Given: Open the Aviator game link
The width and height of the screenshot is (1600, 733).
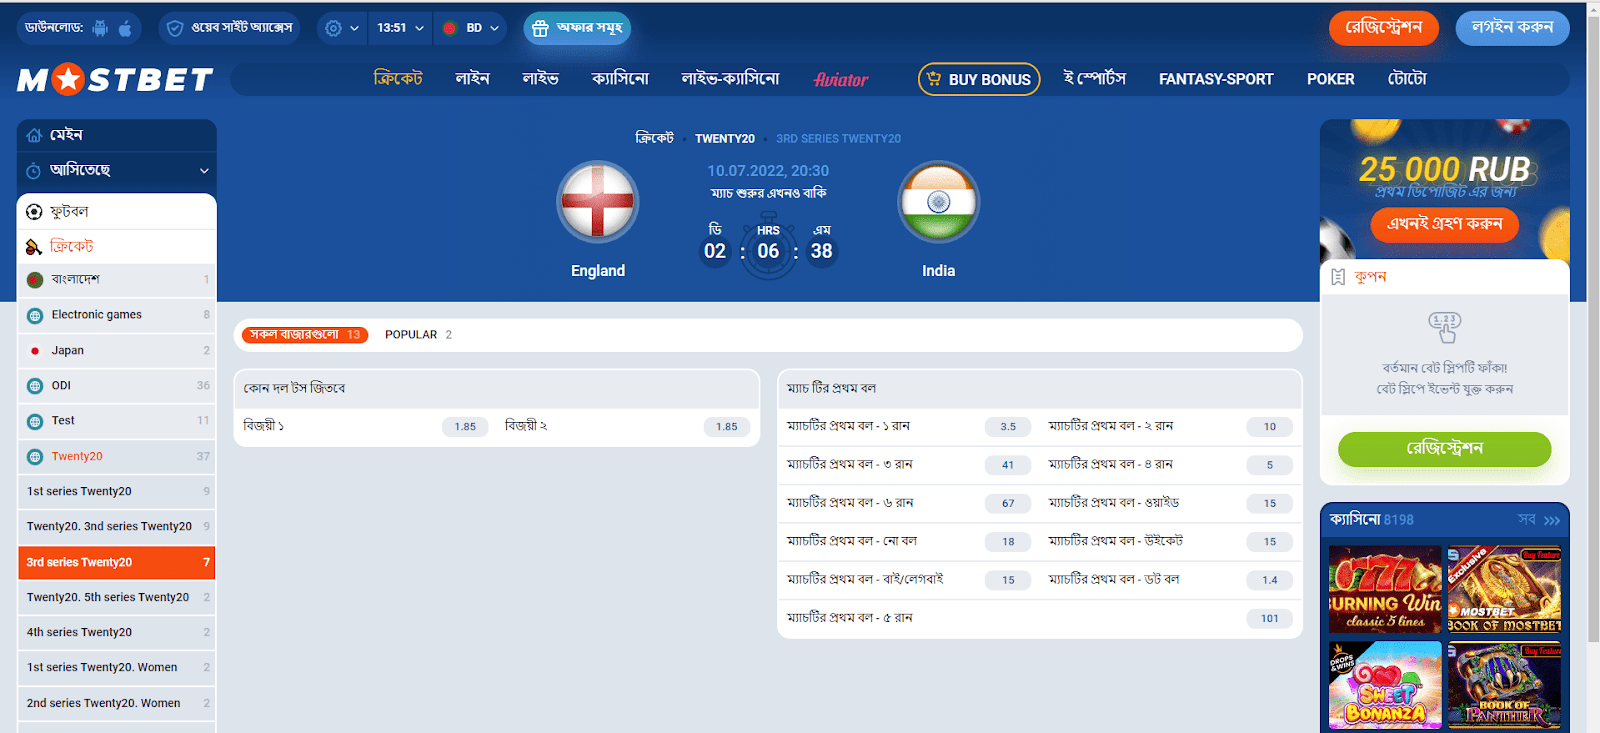Looking at the screenshot, I should 841,79.
